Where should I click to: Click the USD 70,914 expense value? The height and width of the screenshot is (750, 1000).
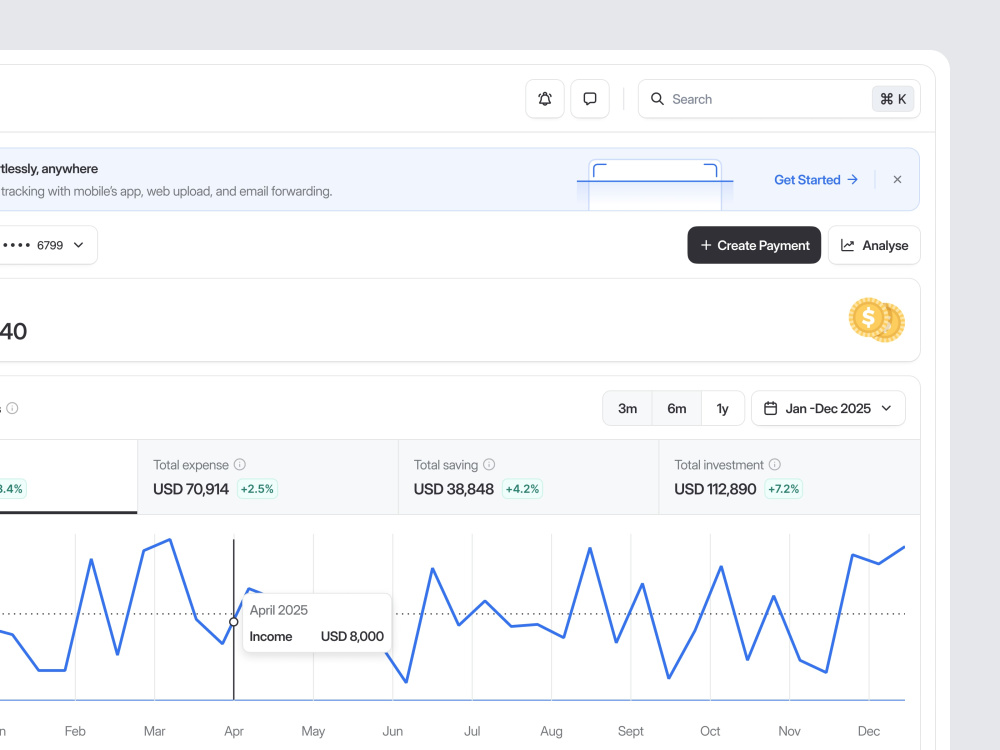click(x=191, y=489)
